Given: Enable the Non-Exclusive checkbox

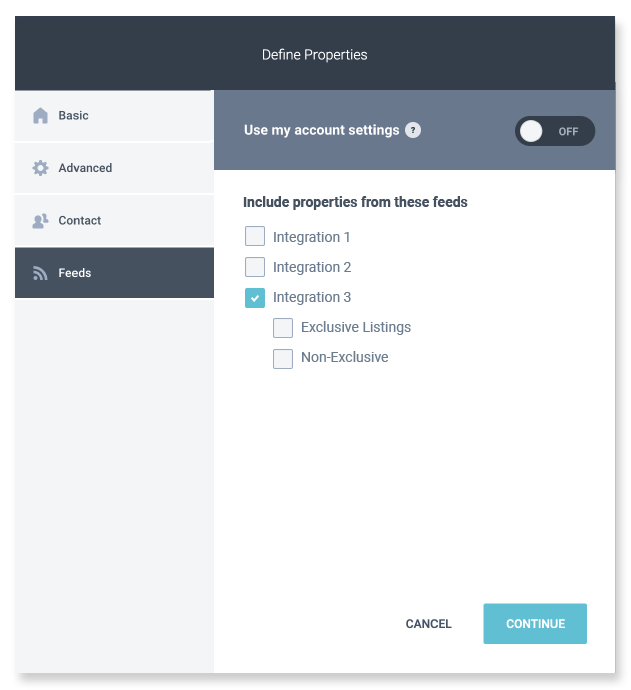Looking at the screenshot, I should 283,359.
